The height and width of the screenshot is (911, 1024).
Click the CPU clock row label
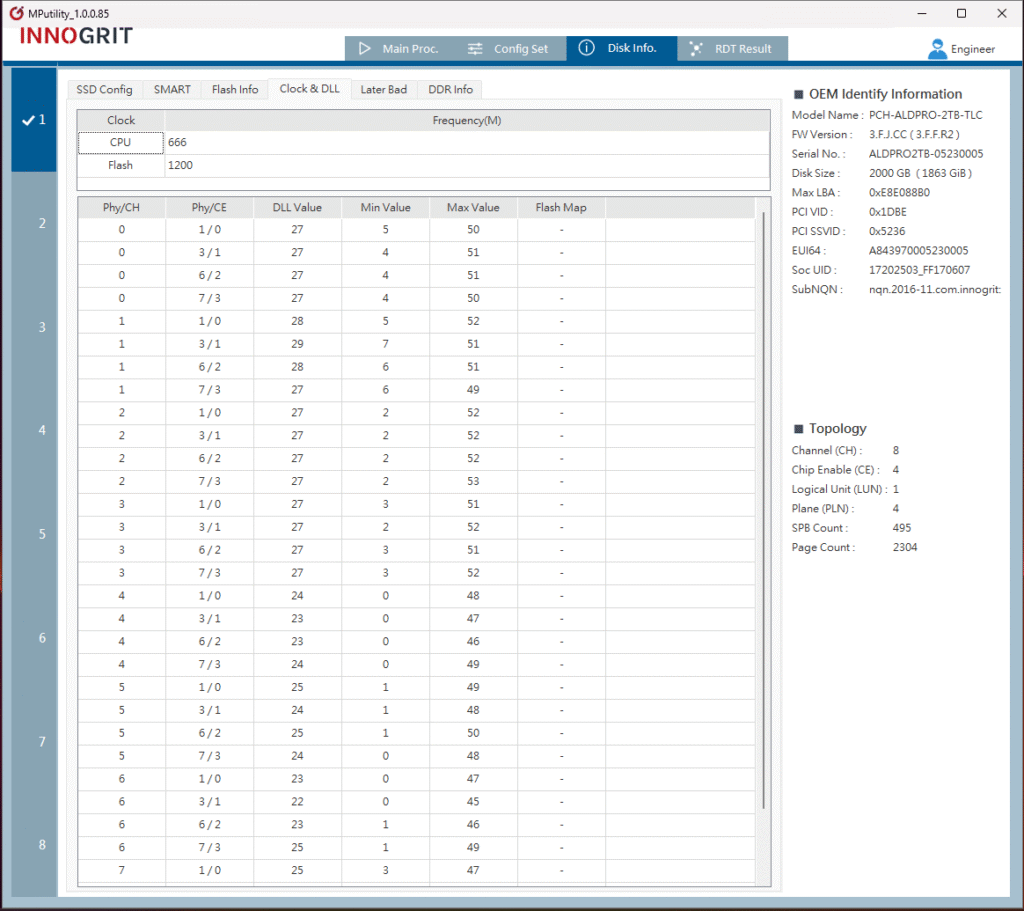[120, 143]
